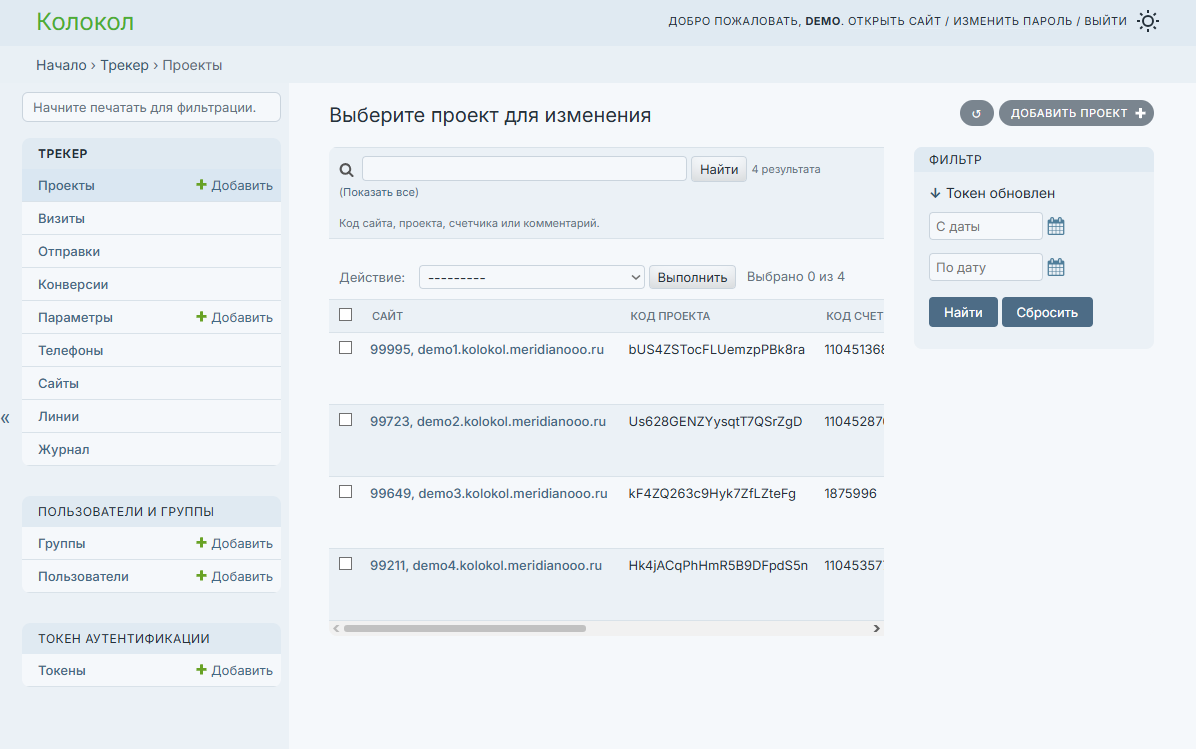Screen dimensions: 1196x749
Task: Focus the main project search field
Action: coord(524,169)
